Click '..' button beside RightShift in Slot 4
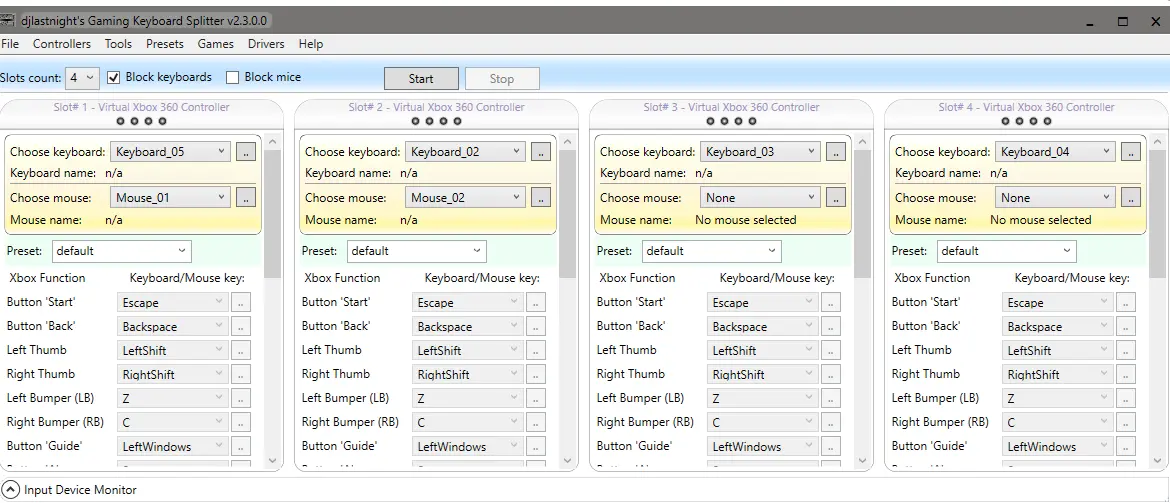The width and height of the screenshot is (1170, 503). [x=1125, y=375]
